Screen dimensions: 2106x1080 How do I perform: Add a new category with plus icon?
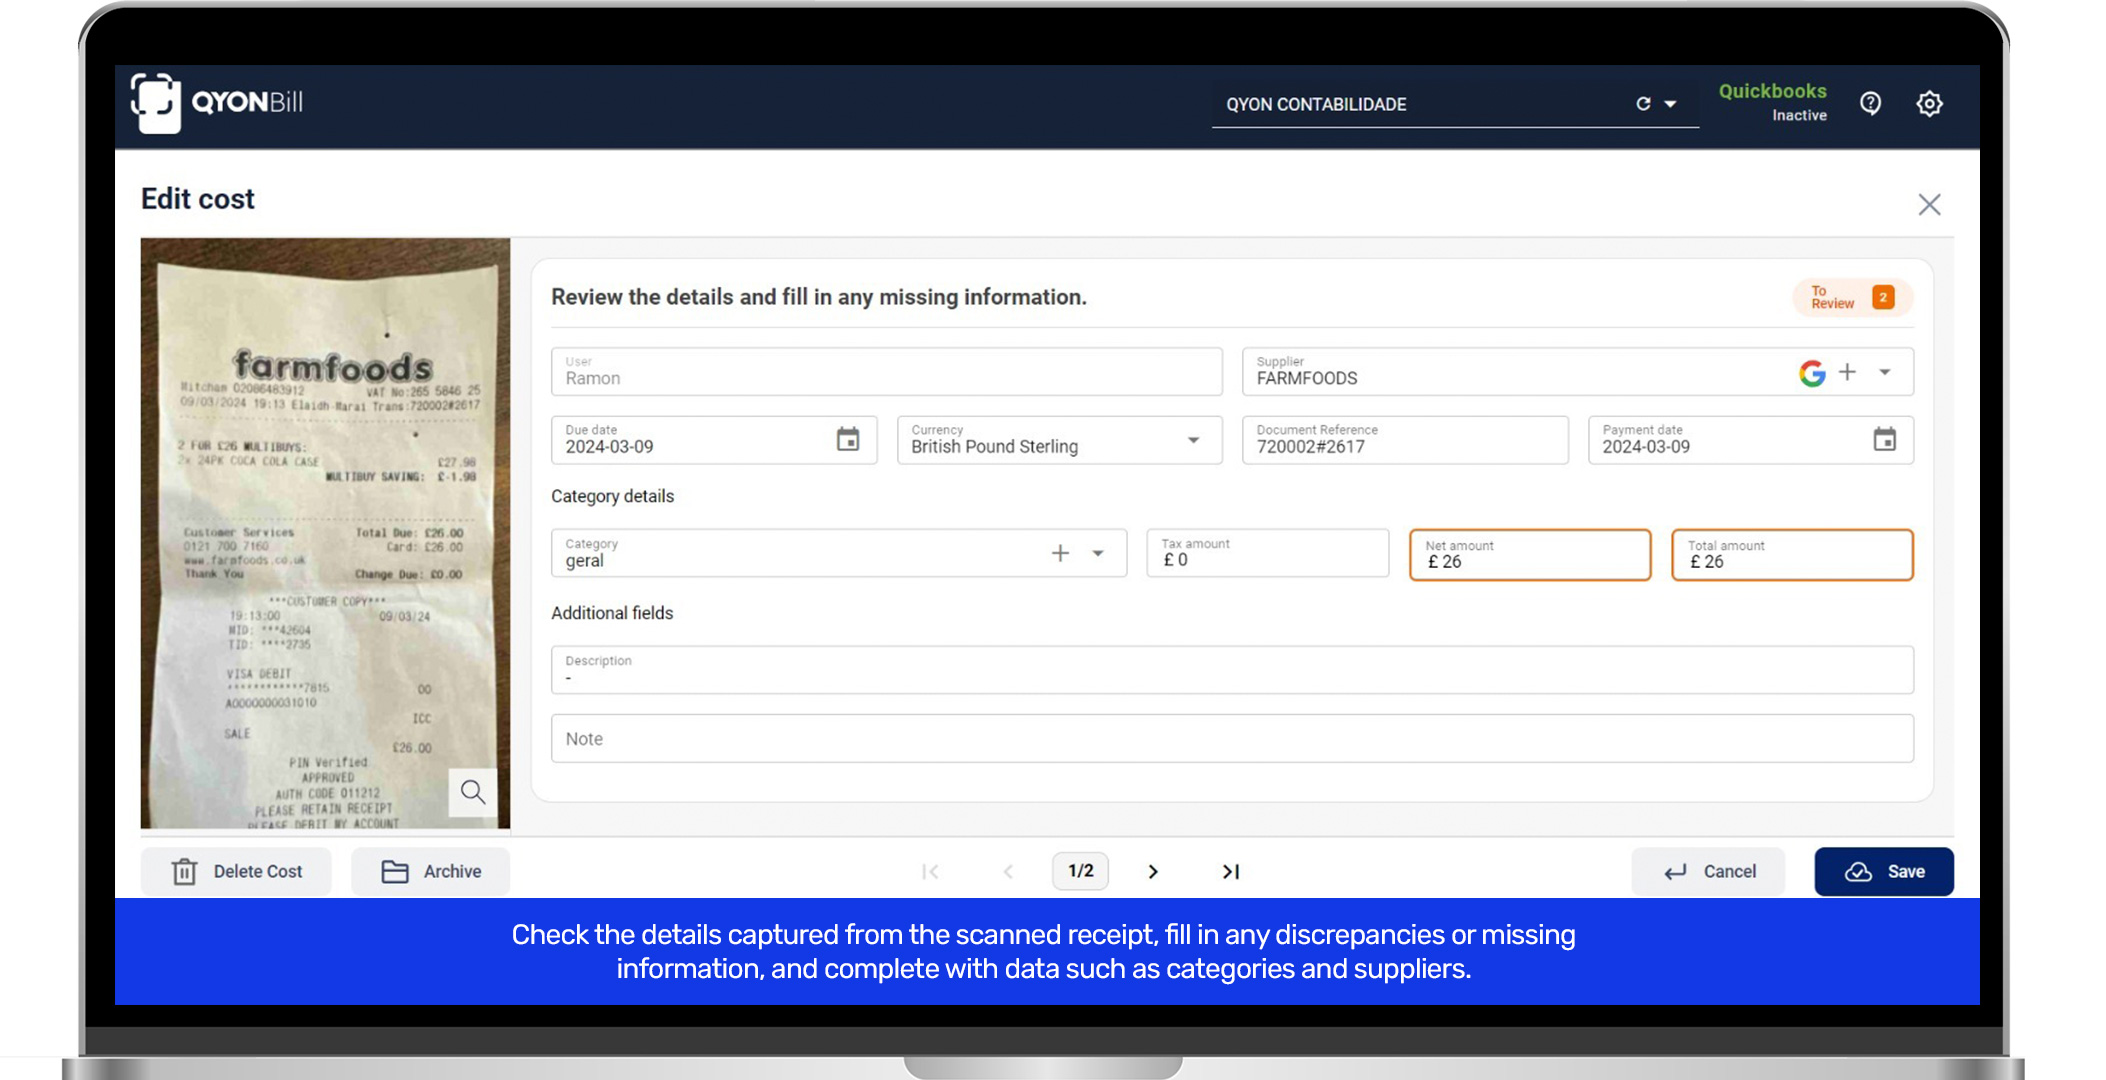point(1060,553)
